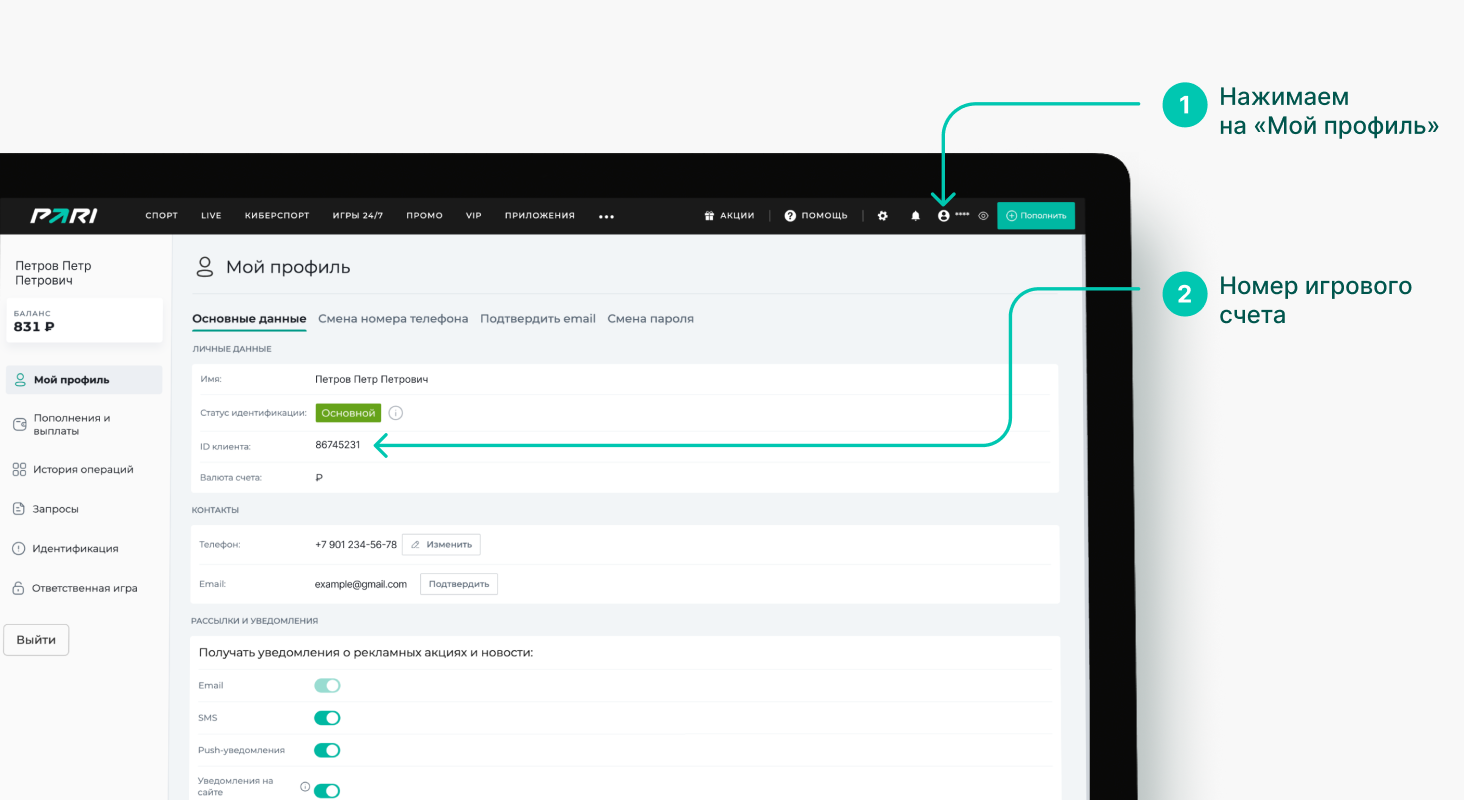Image resolution: width=1464 pixels, height=801 pixels.
Task: Open Смена номера телефона tab
Action: (393, 319)
